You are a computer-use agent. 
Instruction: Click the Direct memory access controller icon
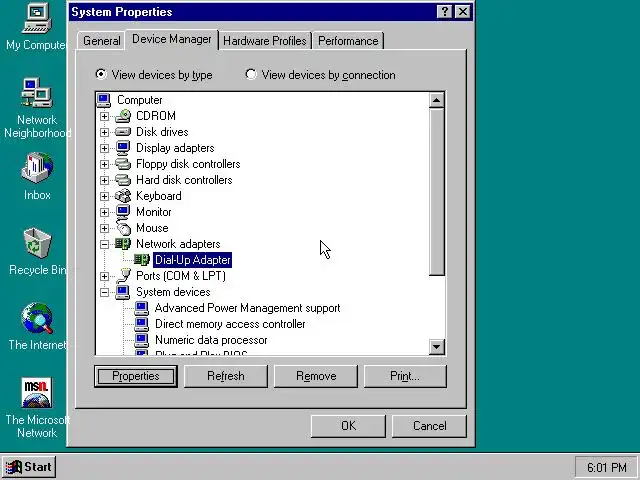(x=142, y=324)
